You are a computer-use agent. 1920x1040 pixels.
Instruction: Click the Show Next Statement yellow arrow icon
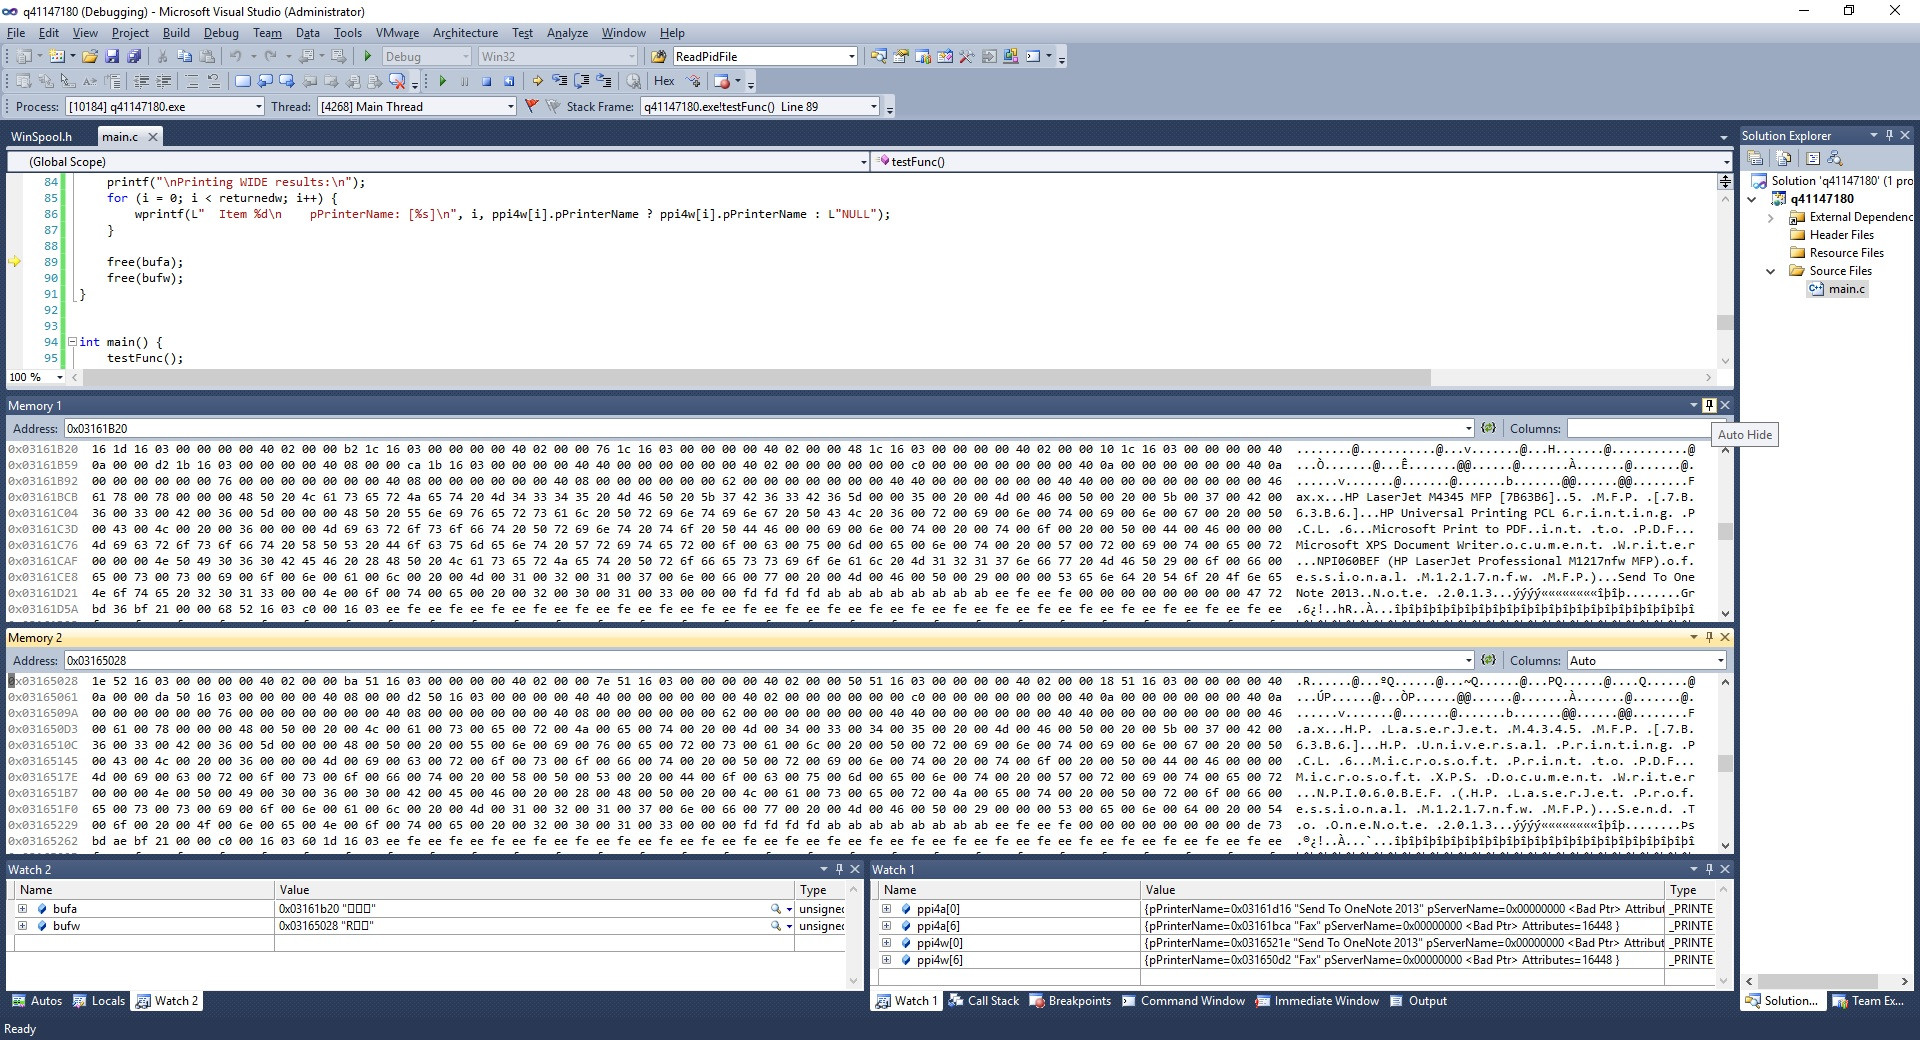(x=537, y=81)
